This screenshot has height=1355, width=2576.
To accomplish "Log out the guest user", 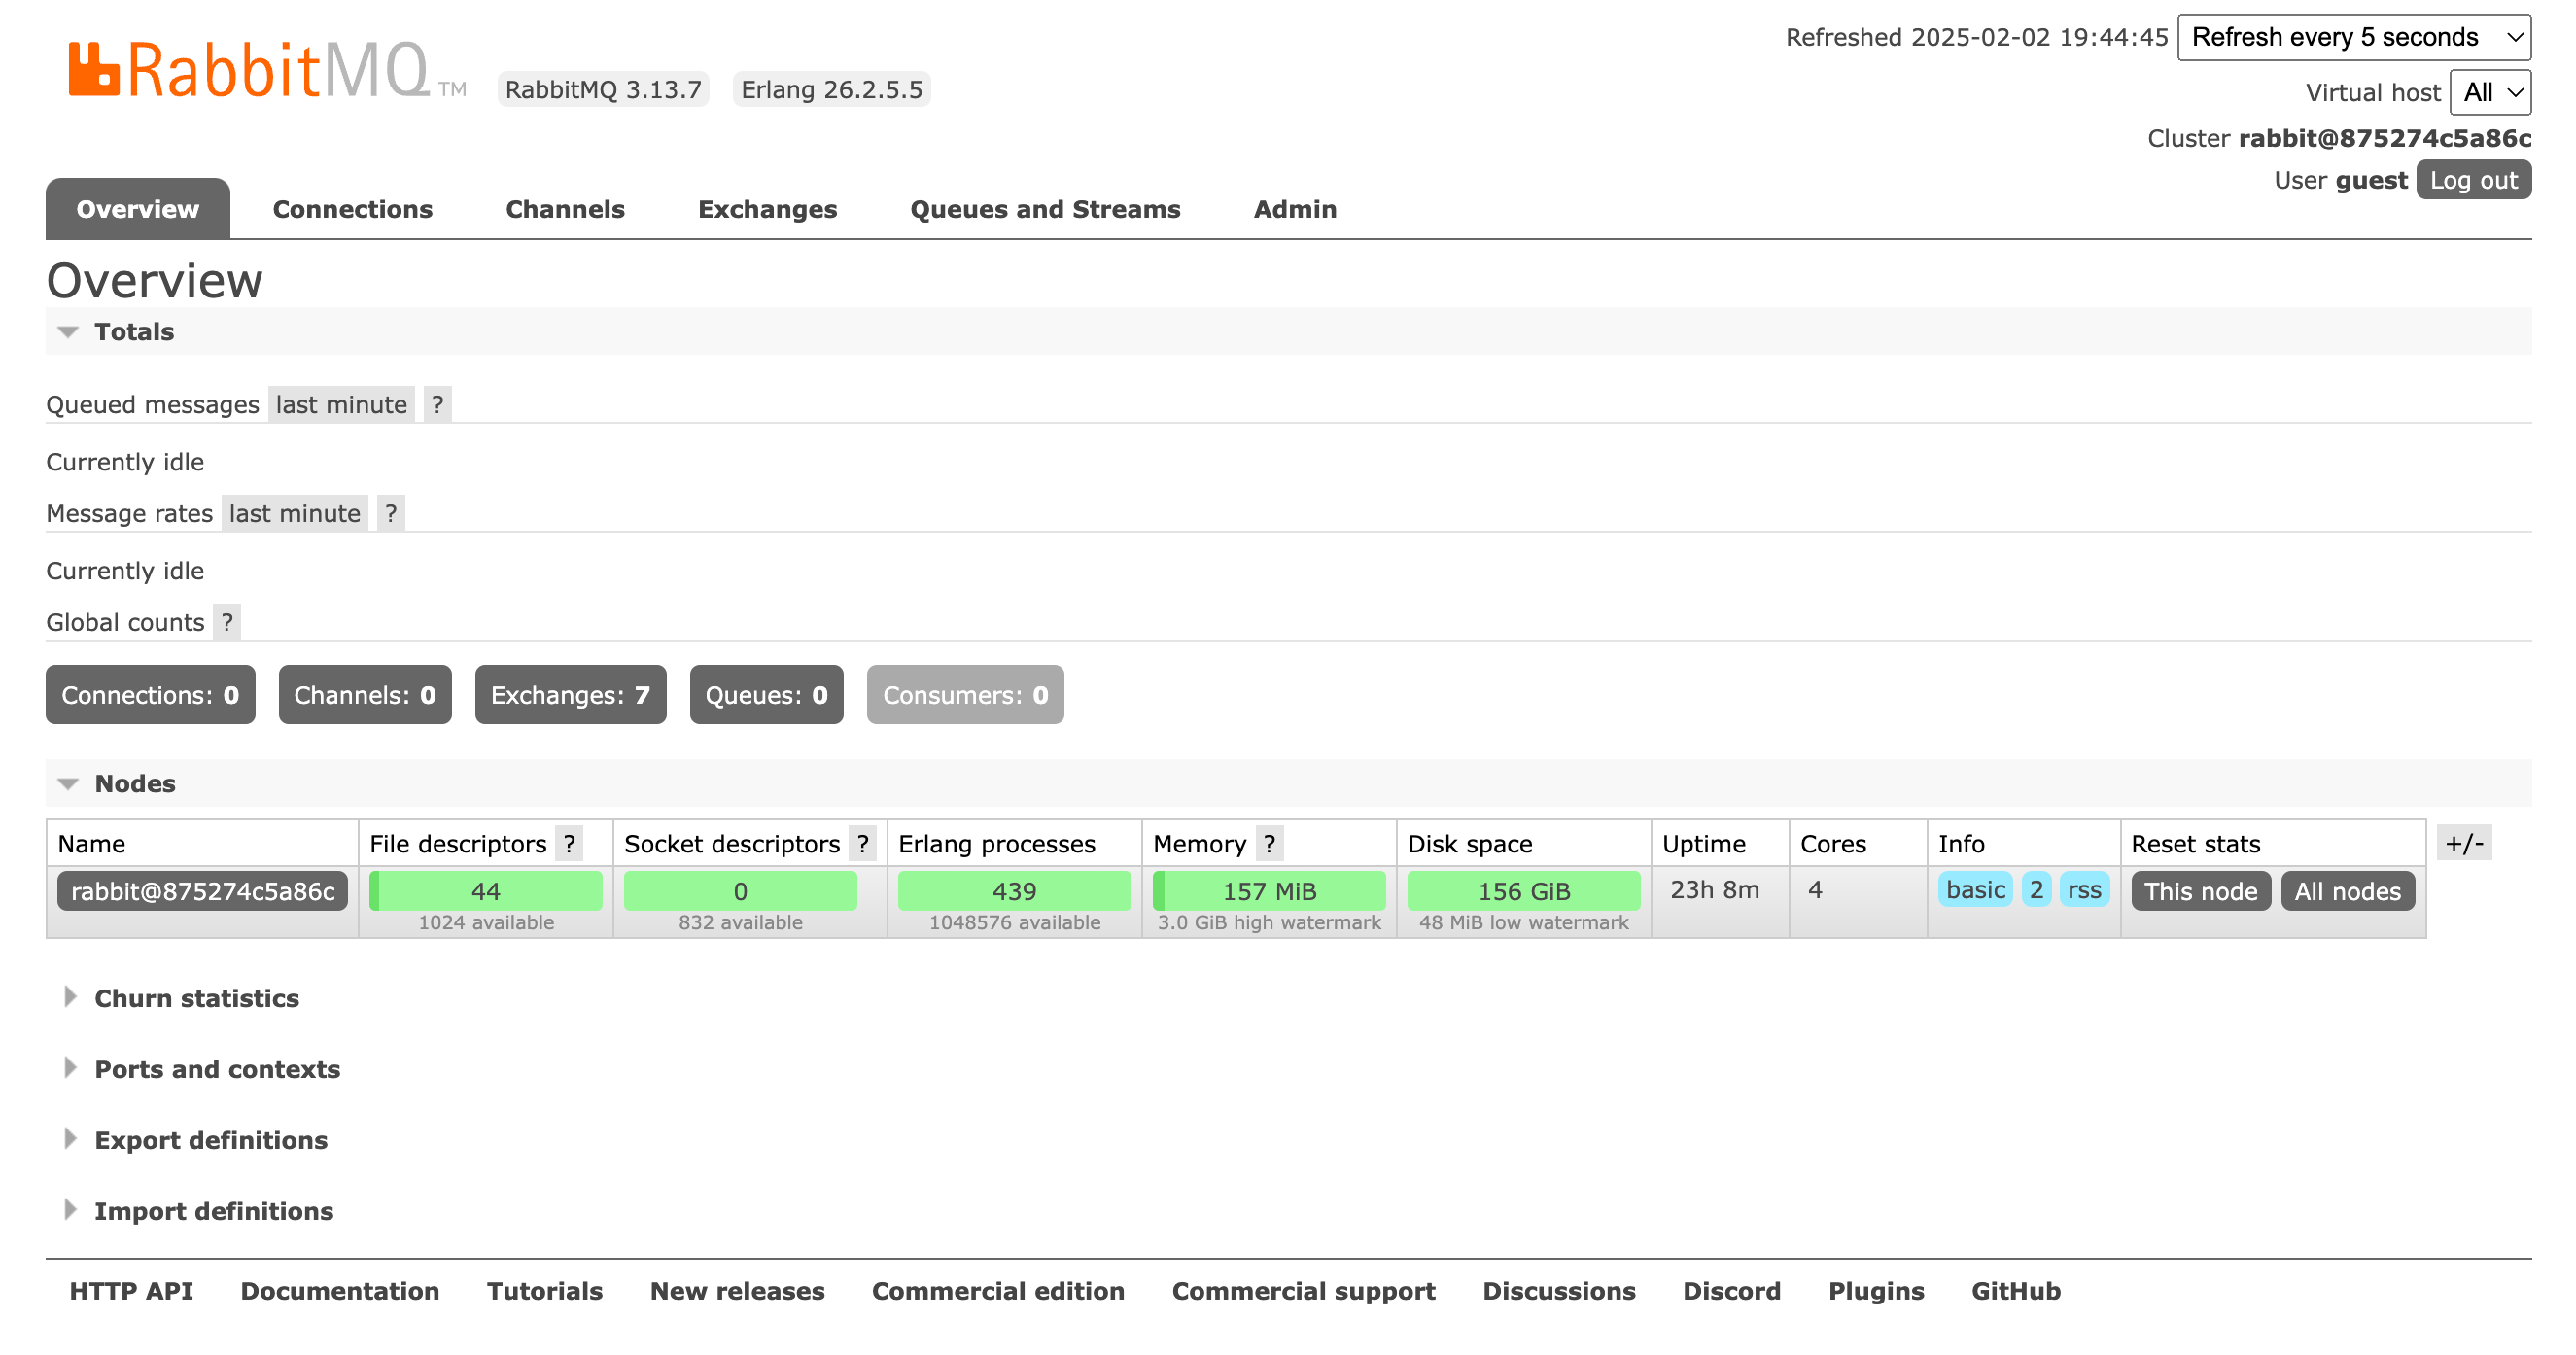I will click(x=2474, y=181).
